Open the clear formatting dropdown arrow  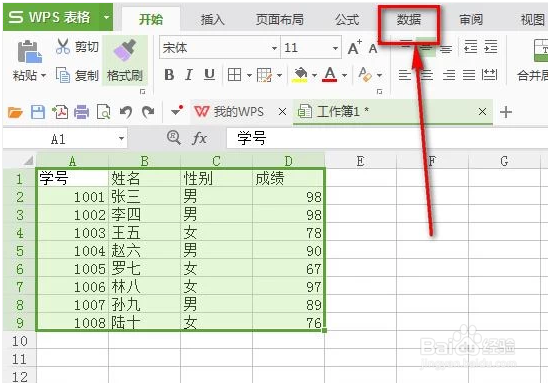click(x=379, y=75)
